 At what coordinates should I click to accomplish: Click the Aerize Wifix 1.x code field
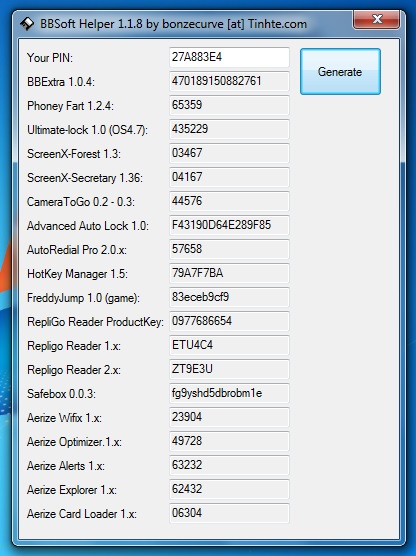point(229,417)
